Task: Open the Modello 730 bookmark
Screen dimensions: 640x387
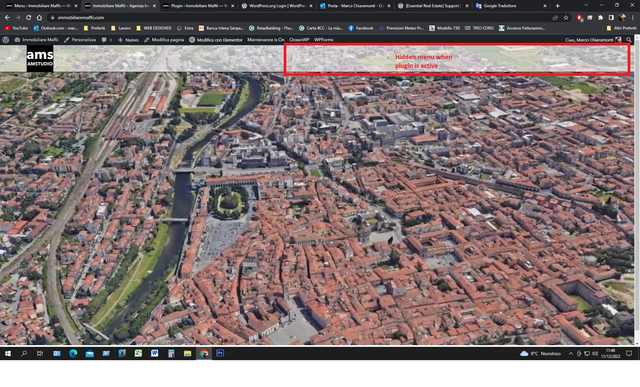Action: pyautogui.click(x=444, y=28)
